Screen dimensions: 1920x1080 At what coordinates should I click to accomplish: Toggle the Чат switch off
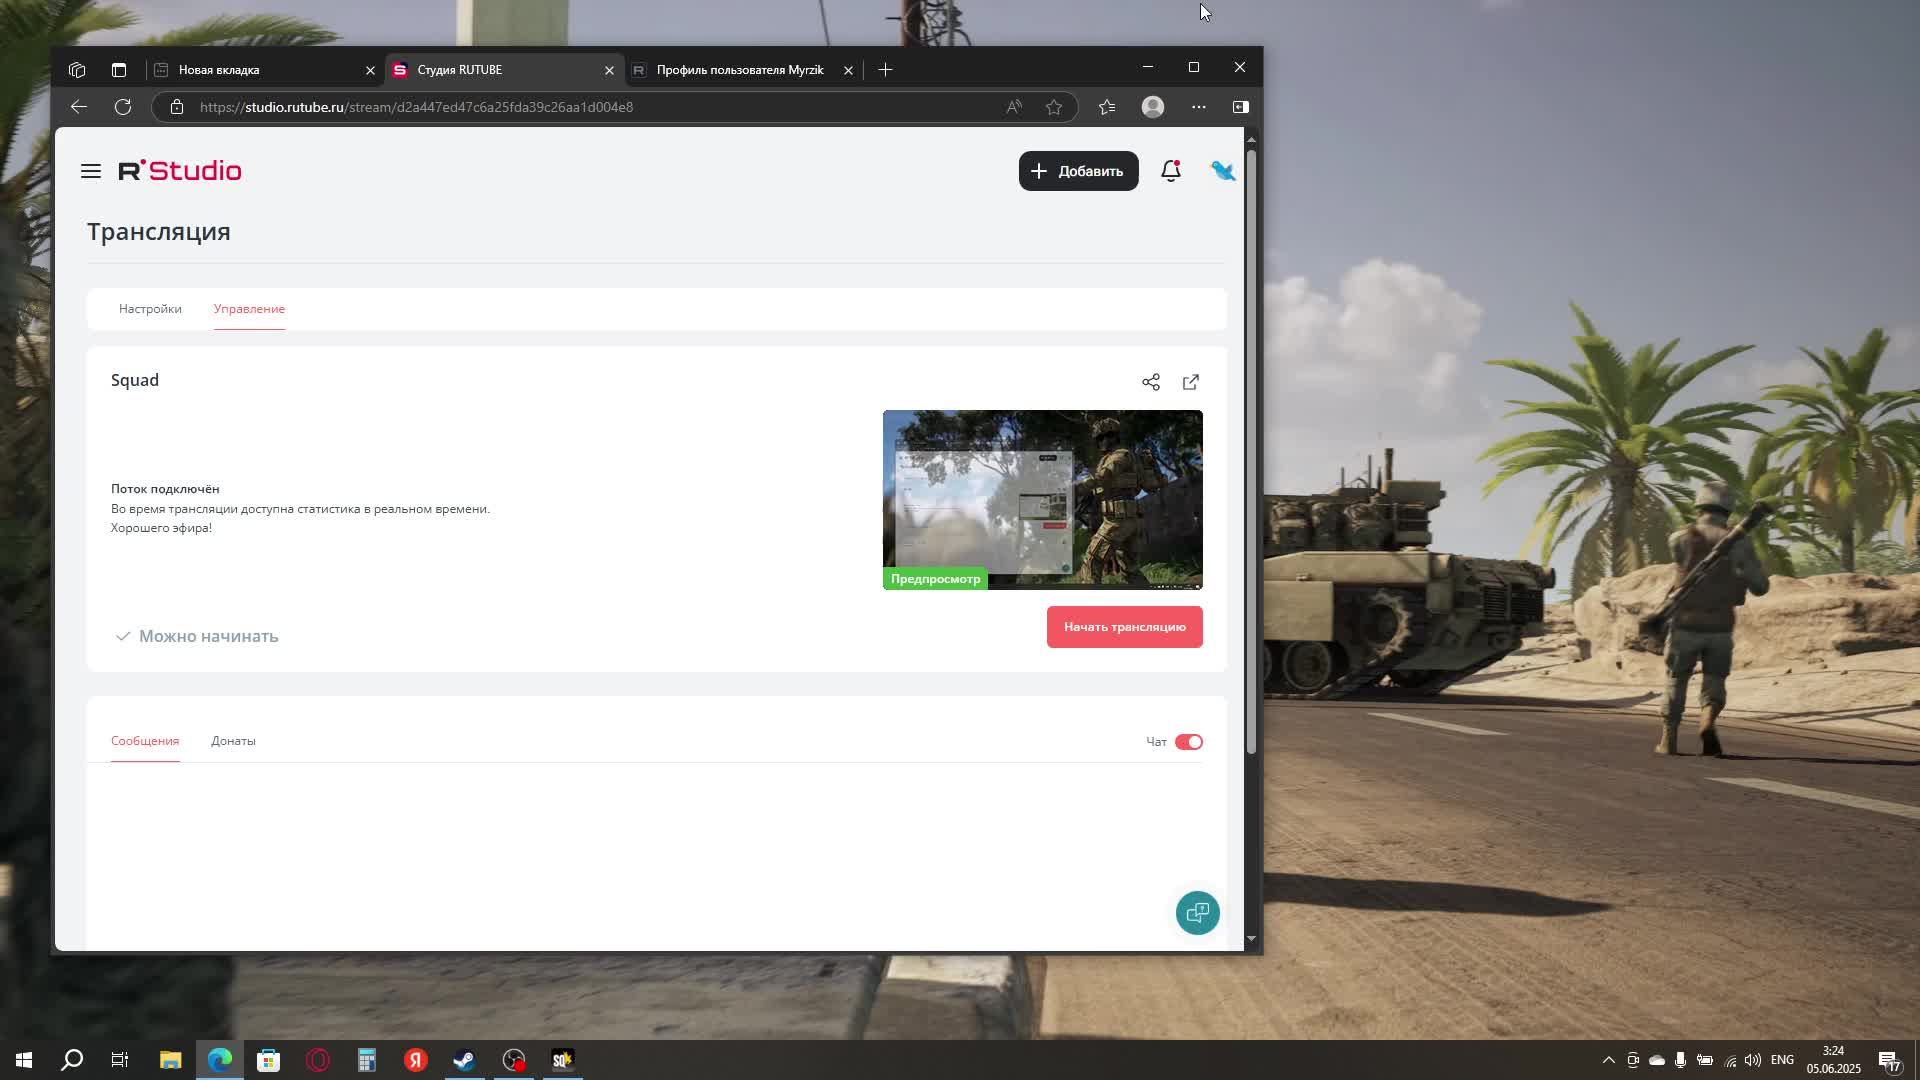1188,742
